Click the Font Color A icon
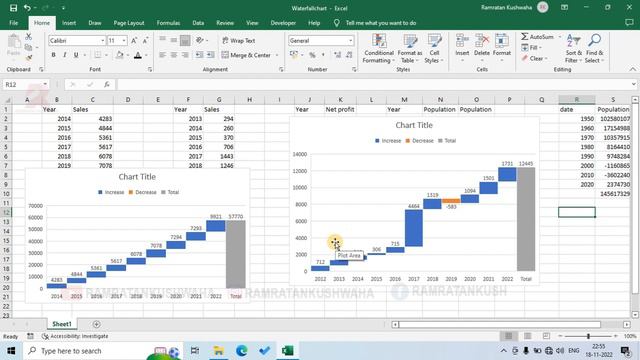Image resolution: width=640 pixels, height=360 pixels. coord(138,55)
